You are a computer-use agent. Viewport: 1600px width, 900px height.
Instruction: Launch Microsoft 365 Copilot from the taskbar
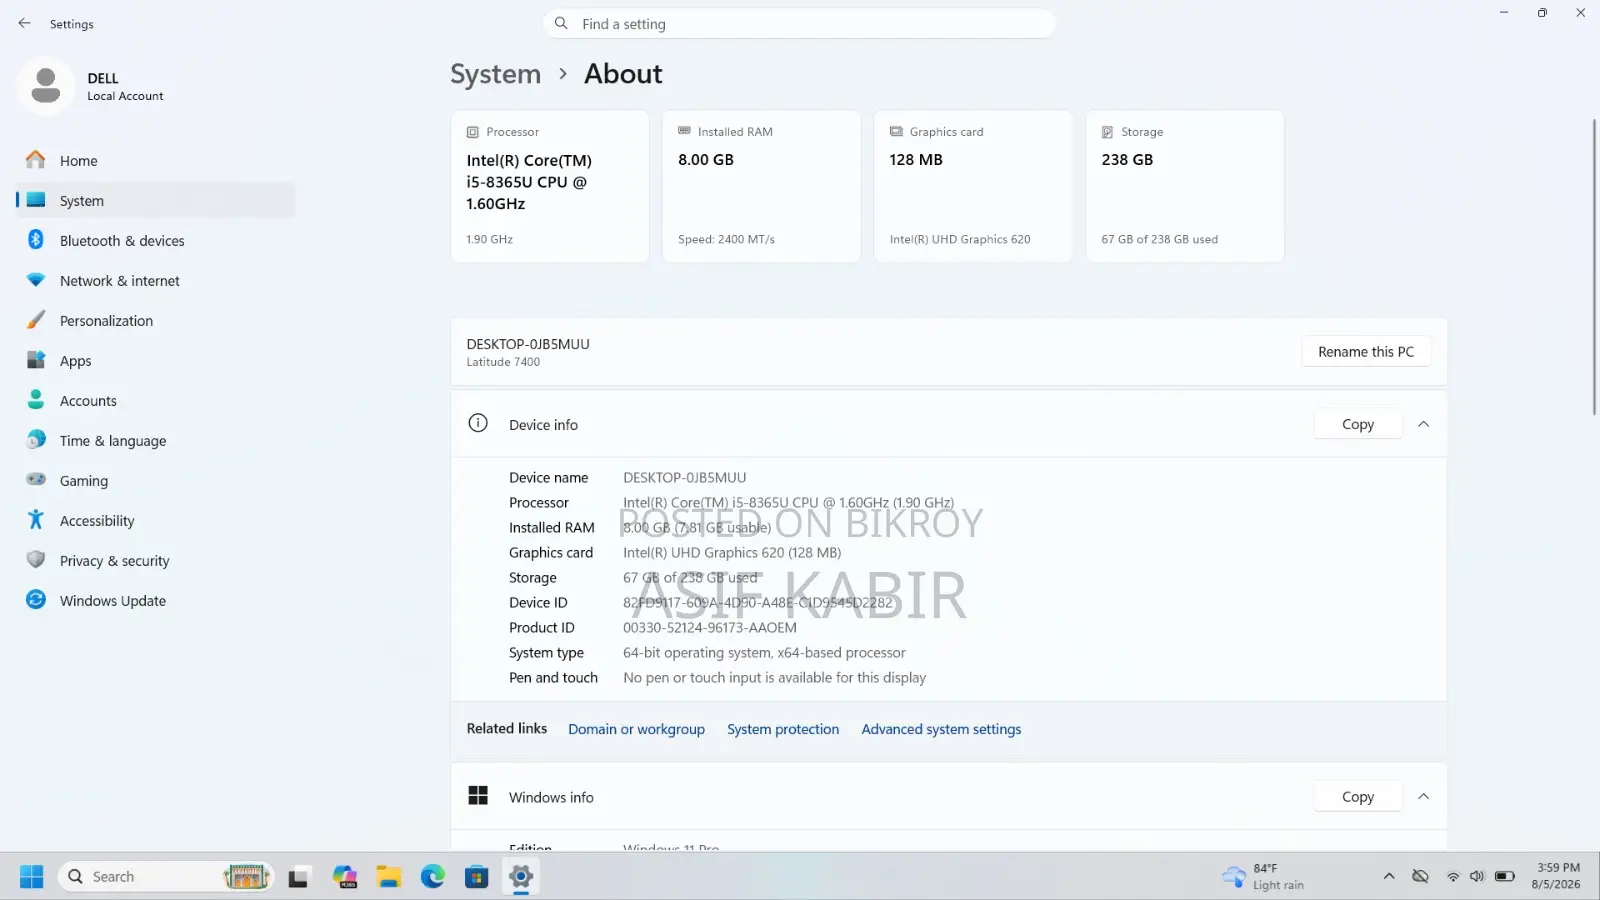click(x=345, y=877)
